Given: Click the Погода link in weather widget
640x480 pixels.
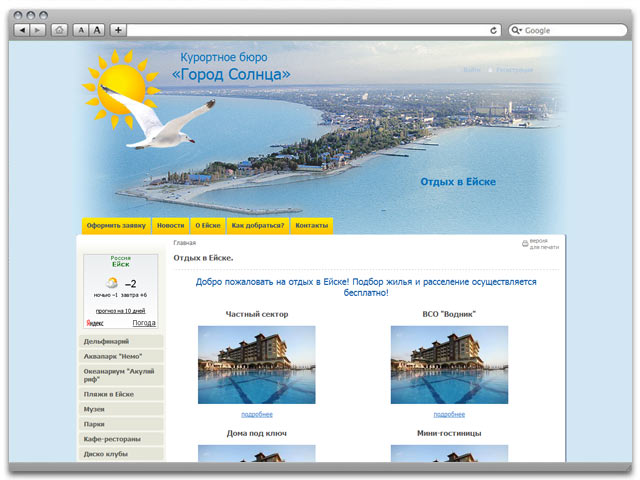Looking at the screenshot, I should coord(144,323).
